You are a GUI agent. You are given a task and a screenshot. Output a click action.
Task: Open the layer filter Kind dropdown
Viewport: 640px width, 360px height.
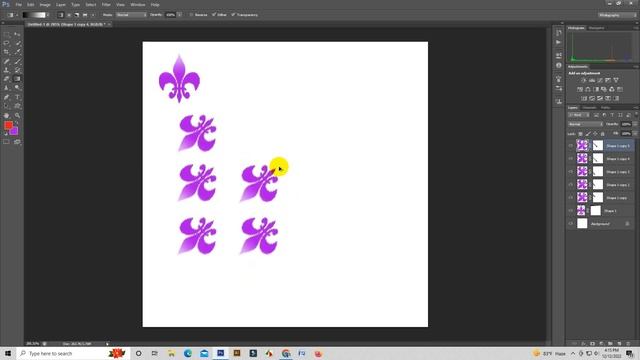578,115
